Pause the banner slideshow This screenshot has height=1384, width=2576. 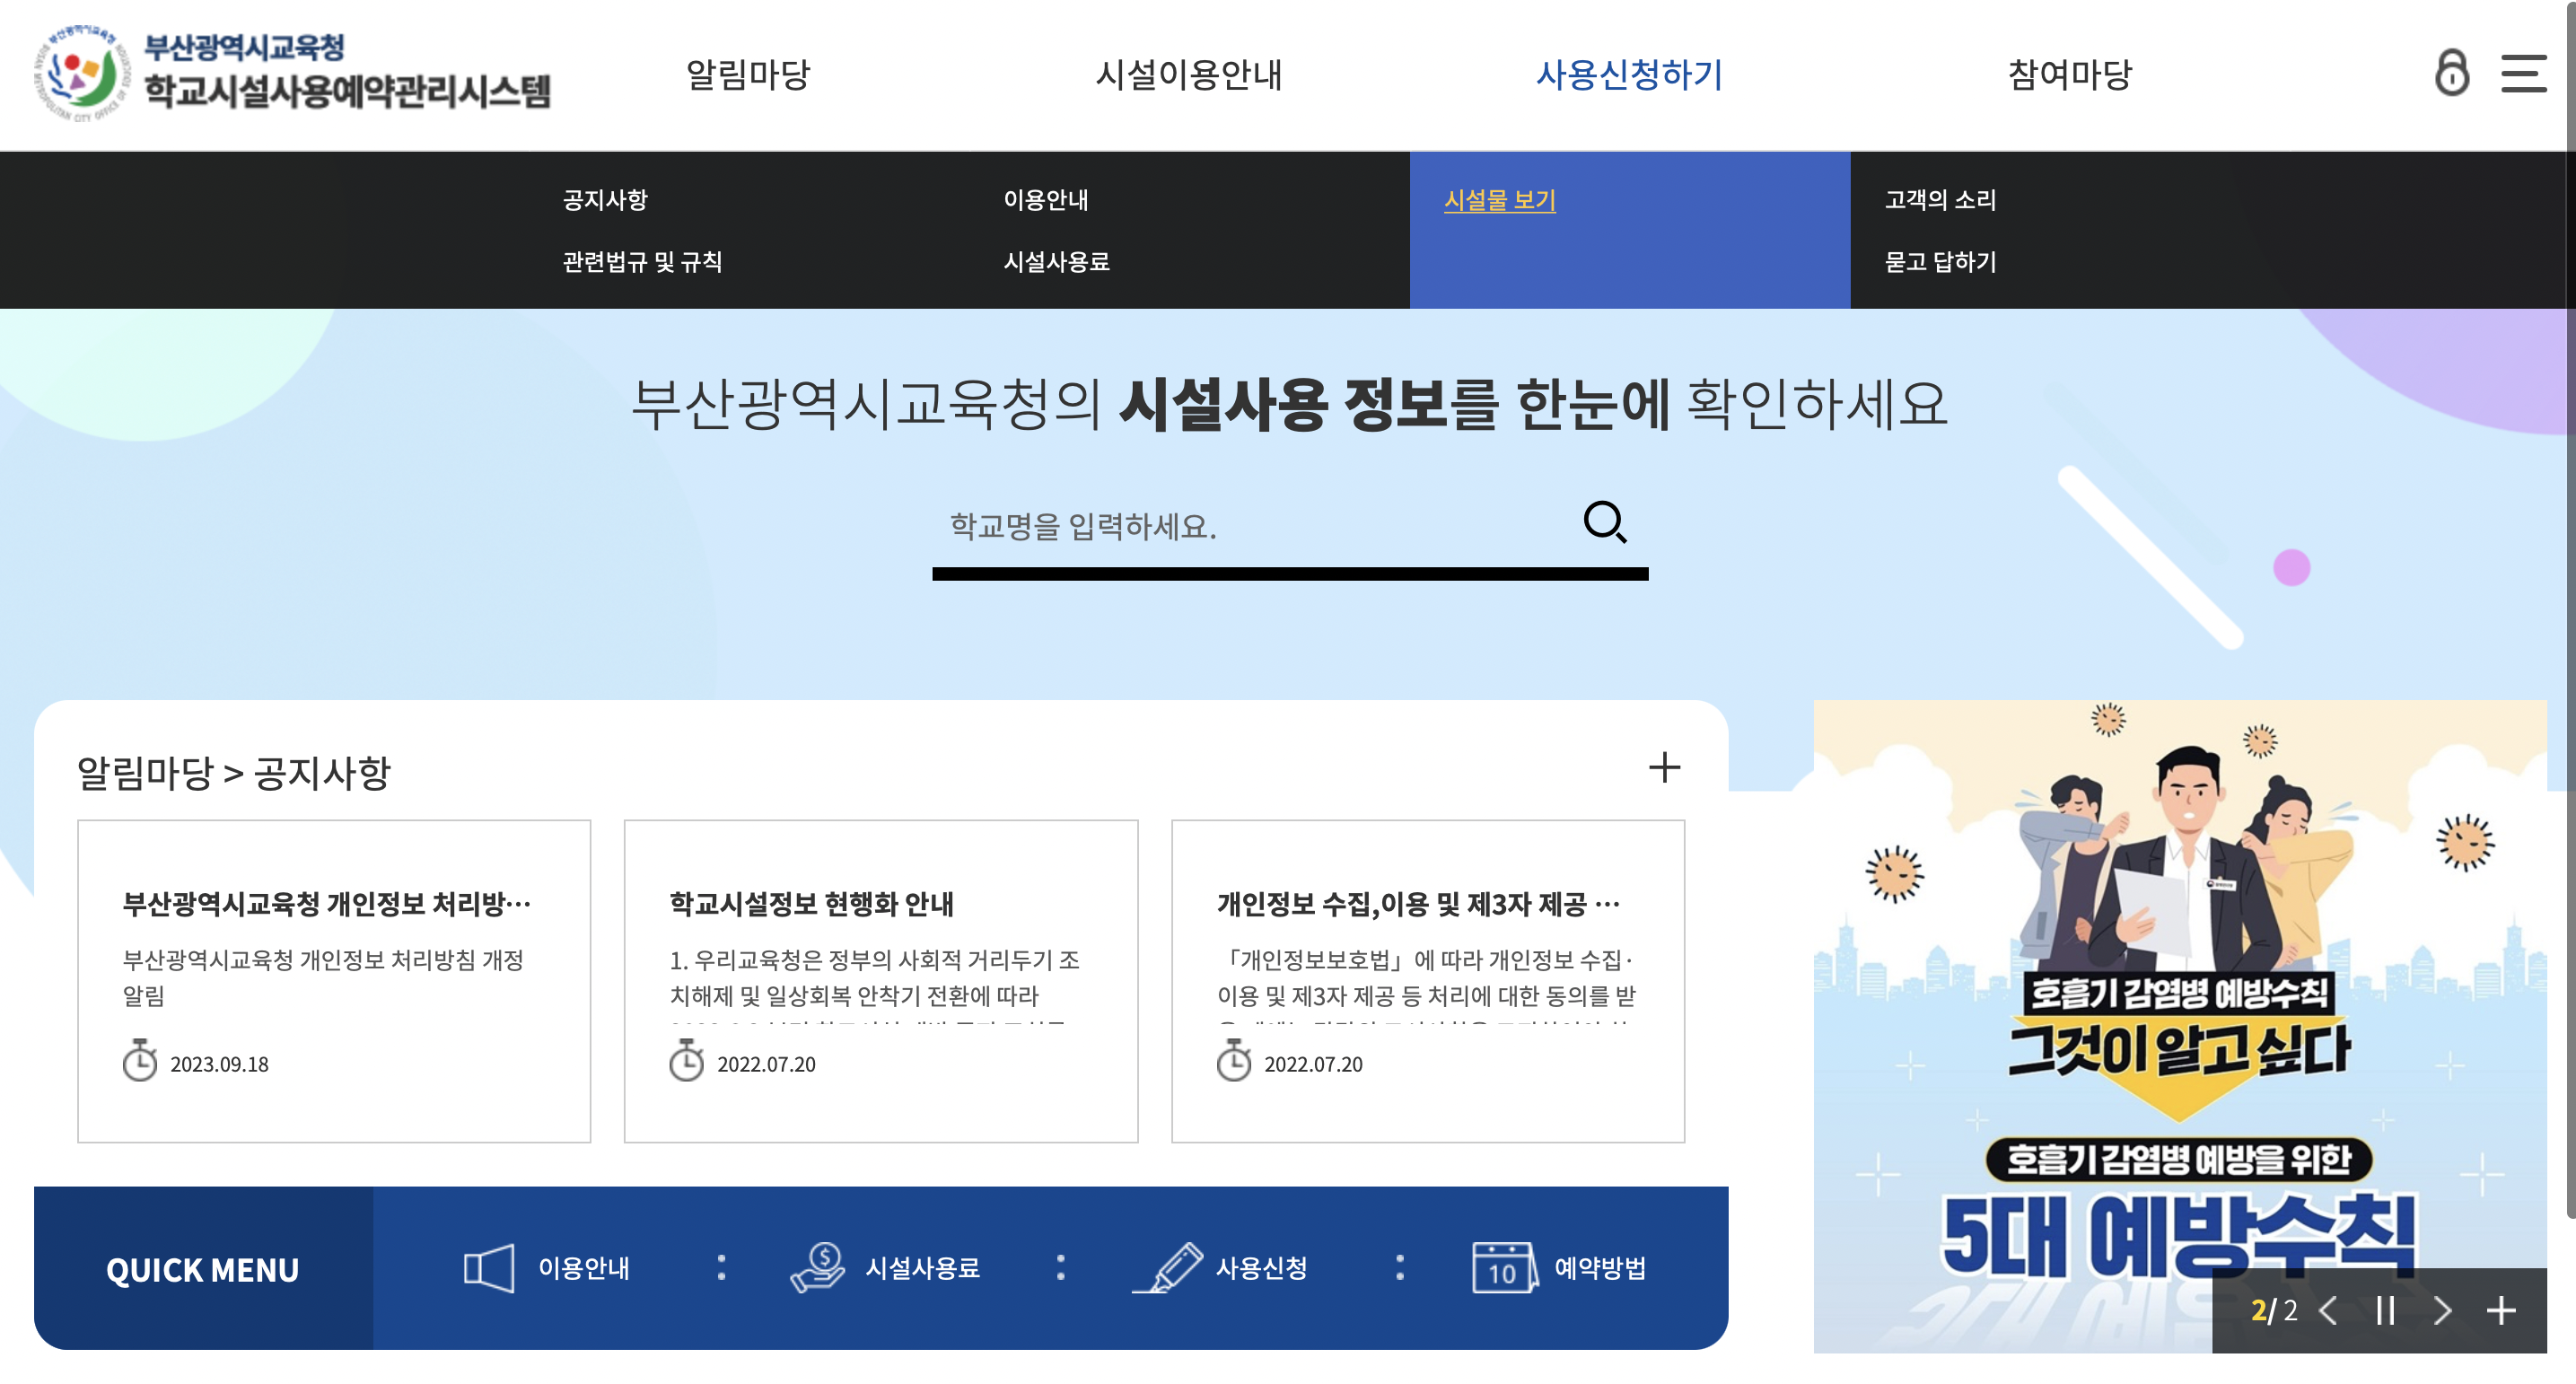click(x=2385, y=1310)
